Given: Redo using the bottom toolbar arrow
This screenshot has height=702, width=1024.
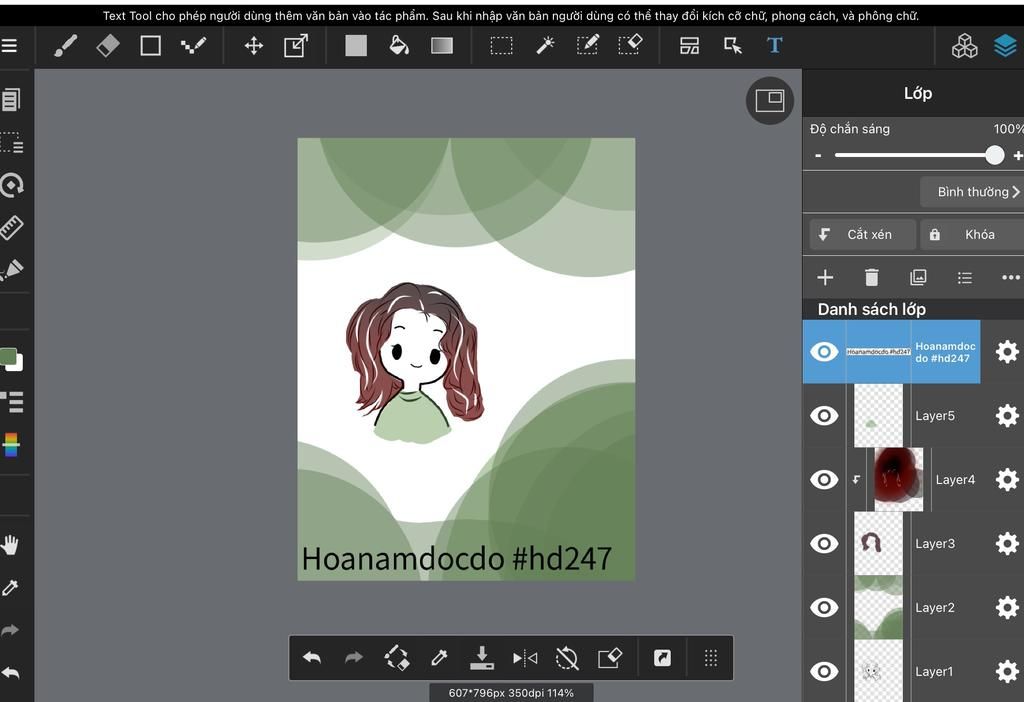Looking at the screenshot, I should pyautogui.click(x=354, y=658).
